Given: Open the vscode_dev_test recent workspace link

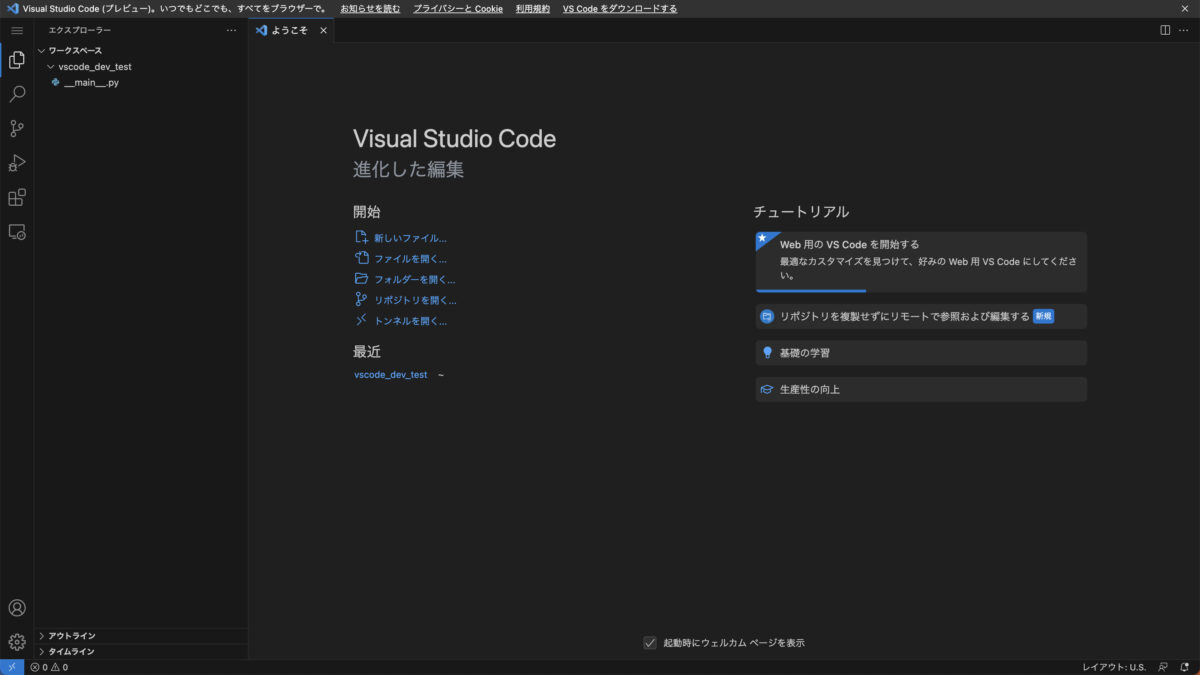Looking at the screenshot, I should [x=390, y=374].
